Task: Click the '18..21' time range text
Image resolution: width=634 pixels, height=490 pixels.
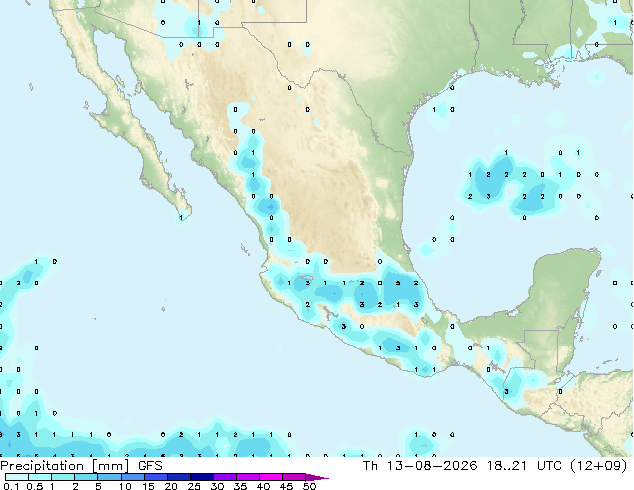Action: pos(507,466)
